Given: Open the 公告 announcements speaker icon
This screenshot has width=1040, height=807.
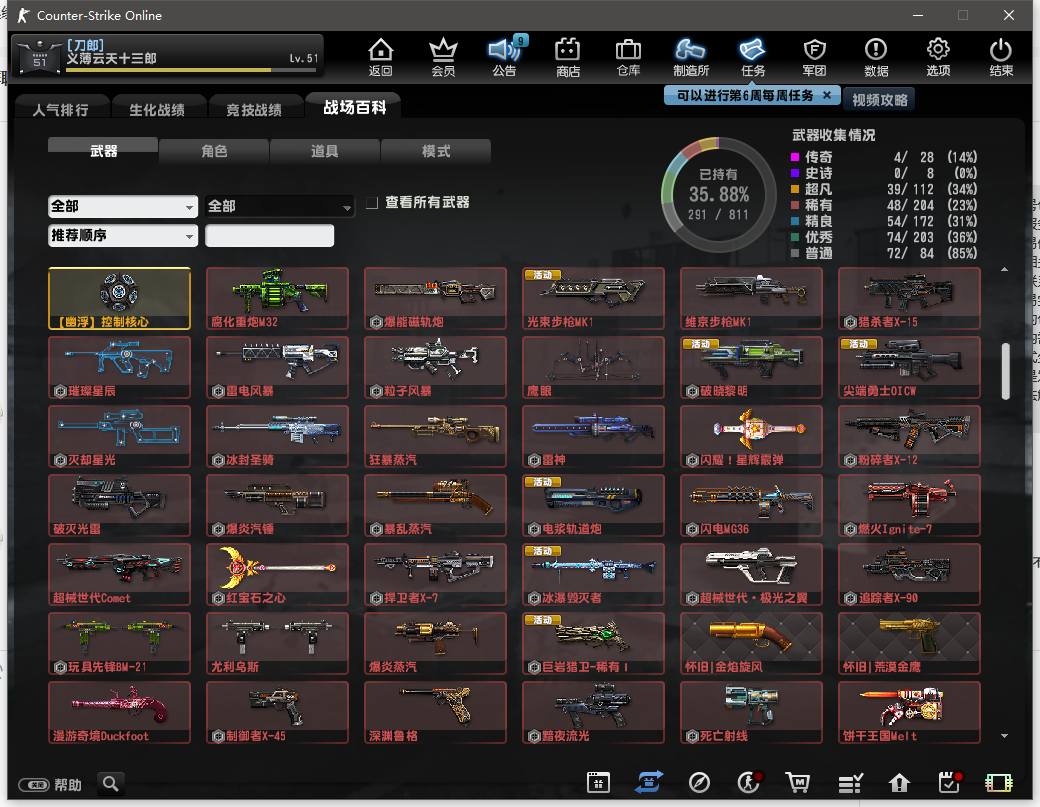Looking at the screenshot, I should [505, 57].
